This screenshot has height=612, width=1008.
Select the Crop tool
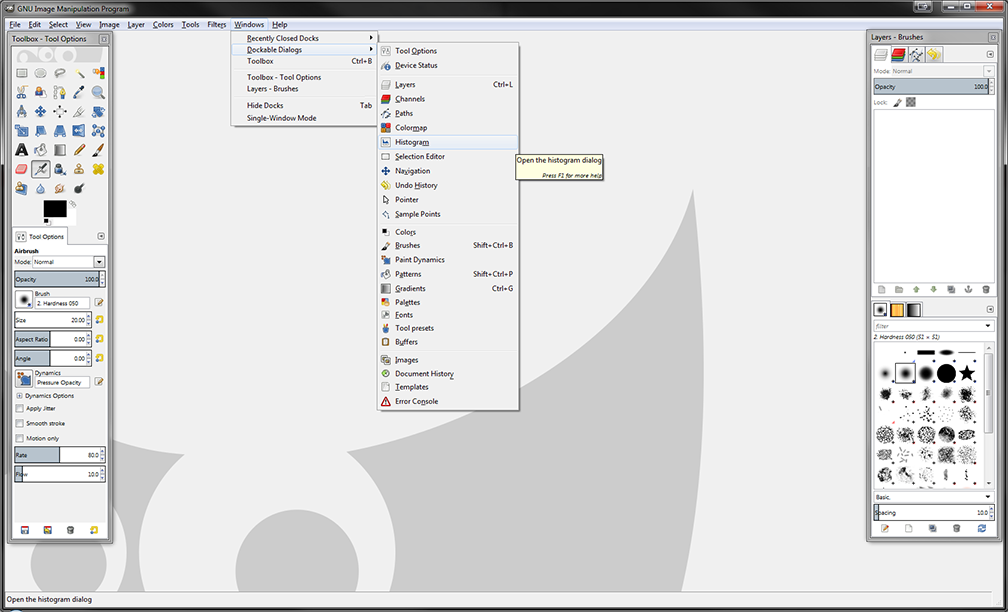[x=79, y=112]
